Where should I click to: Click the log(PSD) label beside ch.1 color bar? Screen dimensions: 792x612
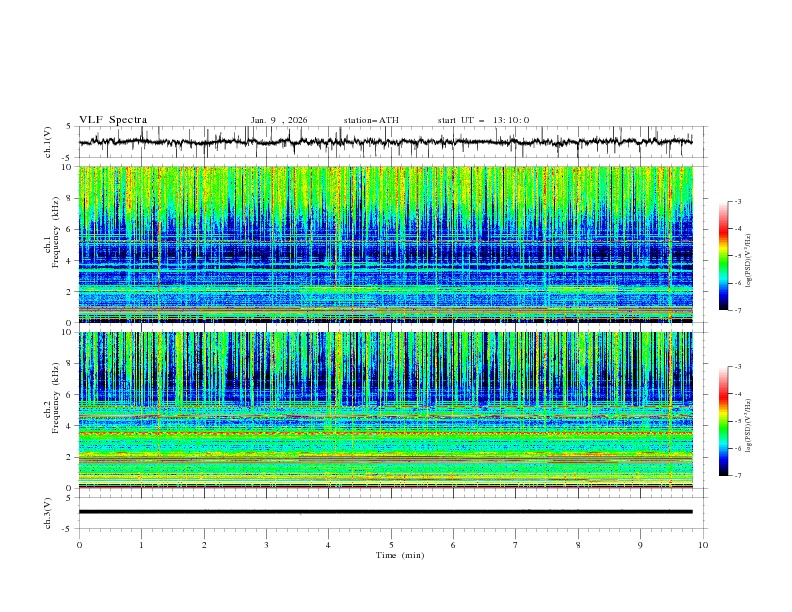click(x=748, y=261)
